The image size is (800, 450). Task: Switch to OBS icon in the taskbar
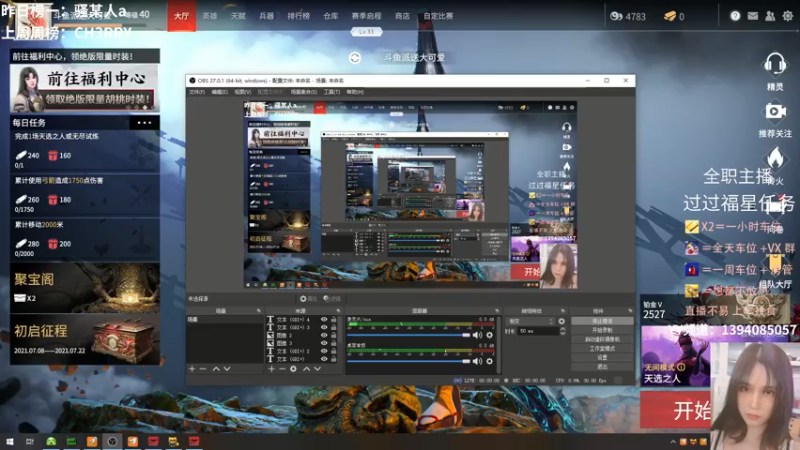112,441
